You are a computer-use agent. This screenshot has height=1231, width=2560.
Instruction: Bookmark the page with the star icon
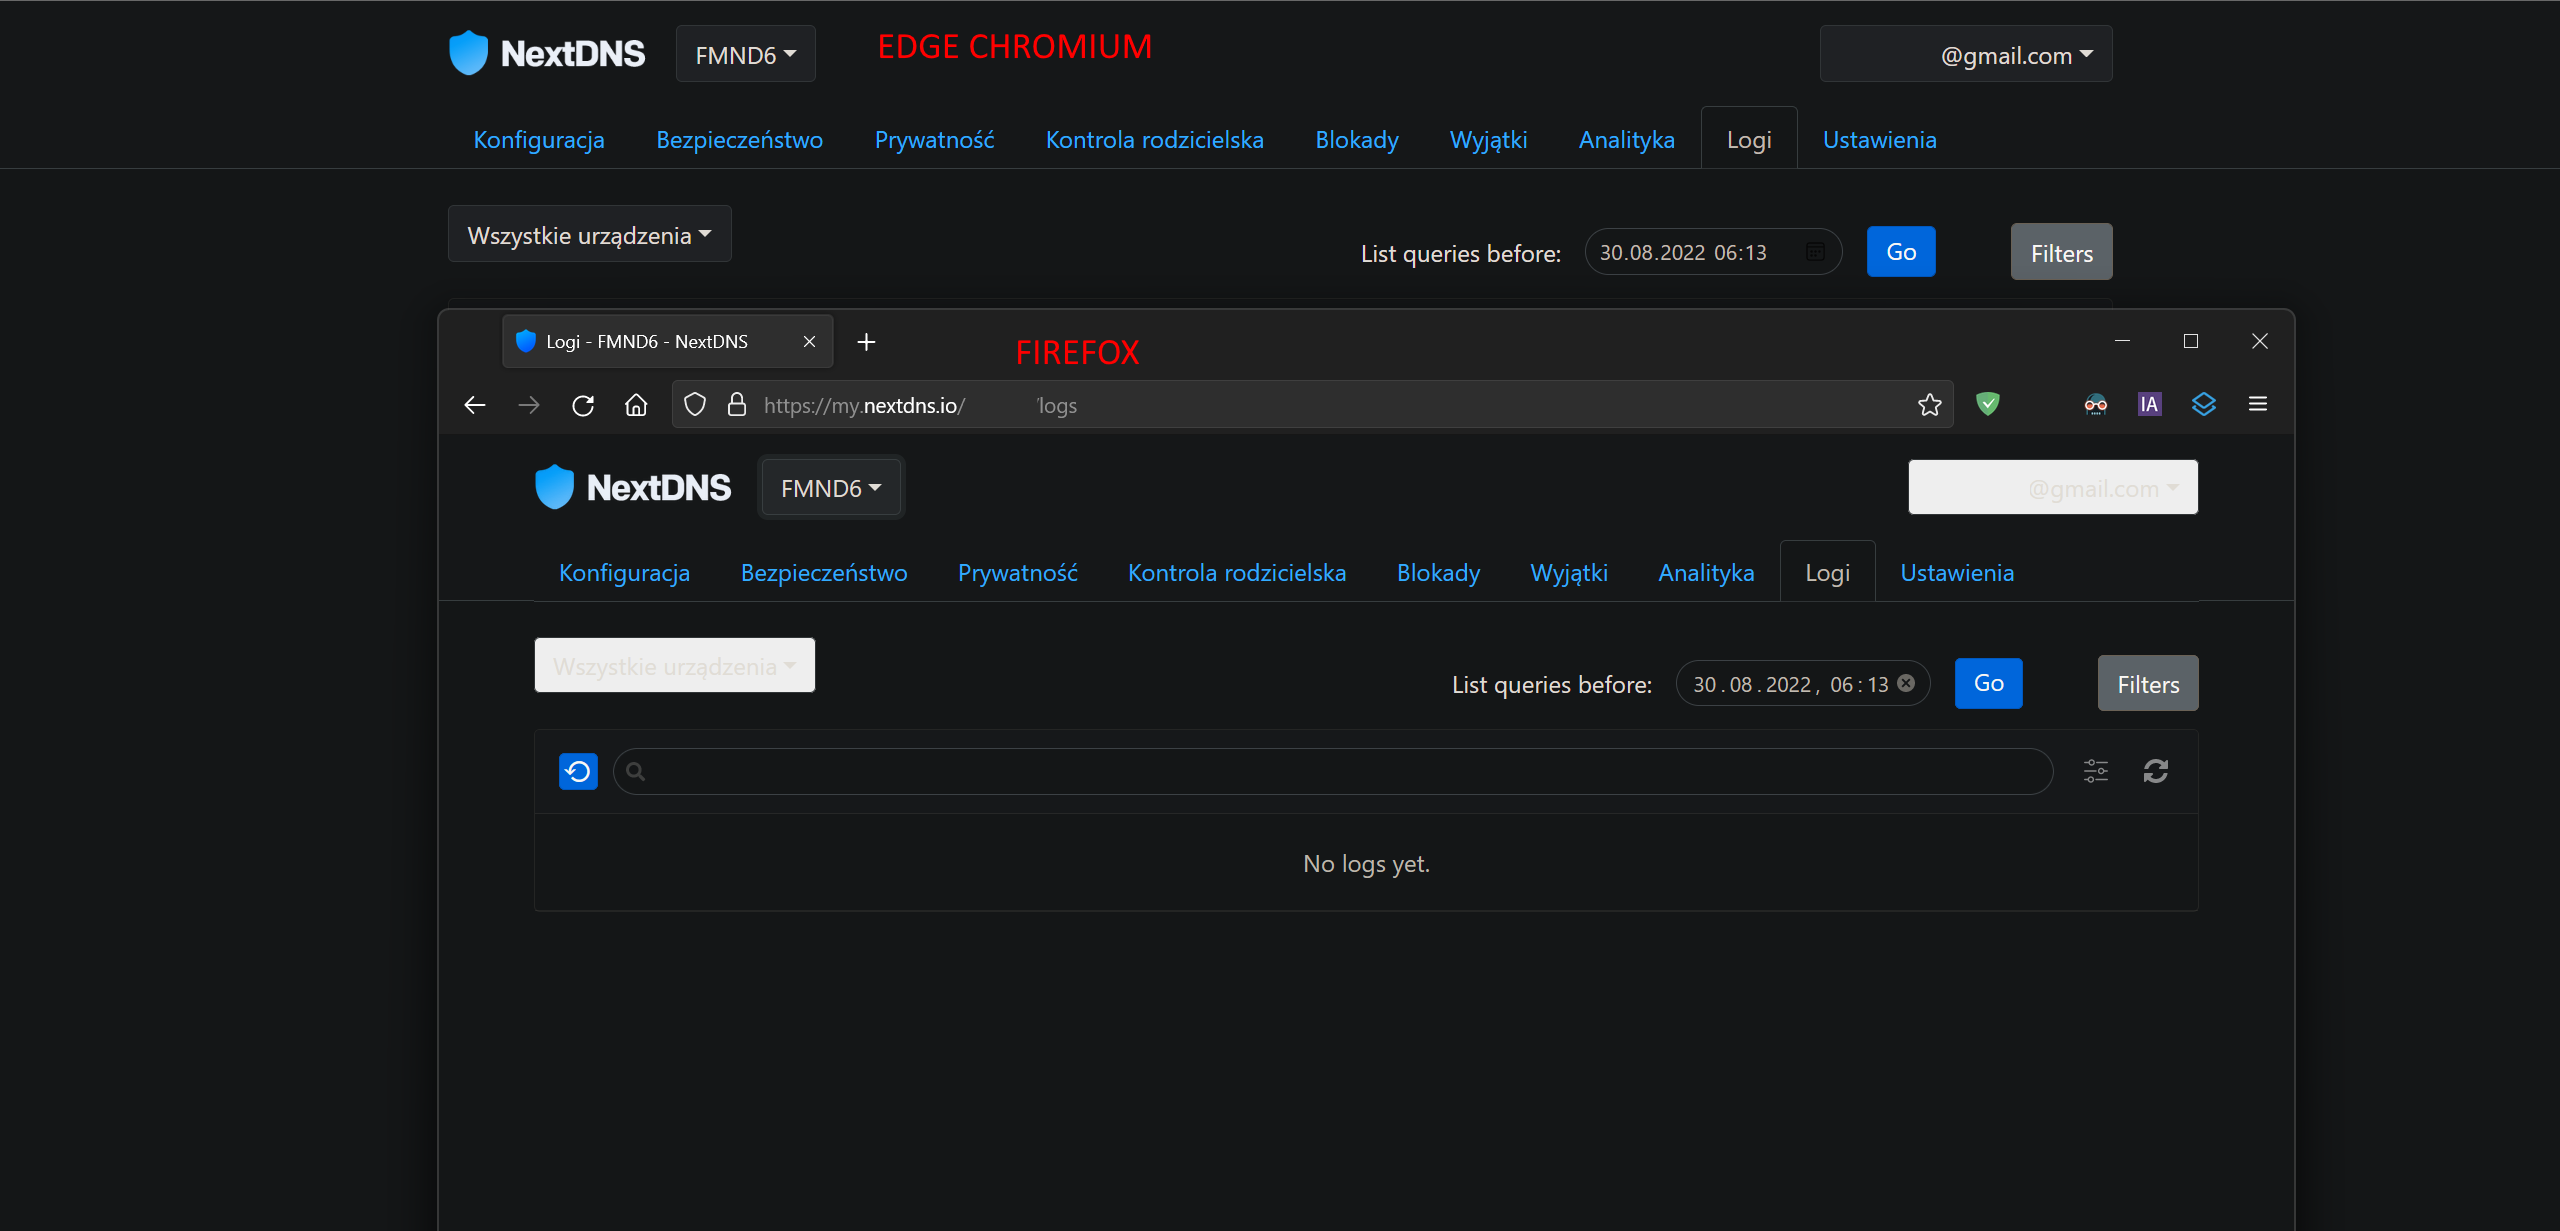[1929, 405]
